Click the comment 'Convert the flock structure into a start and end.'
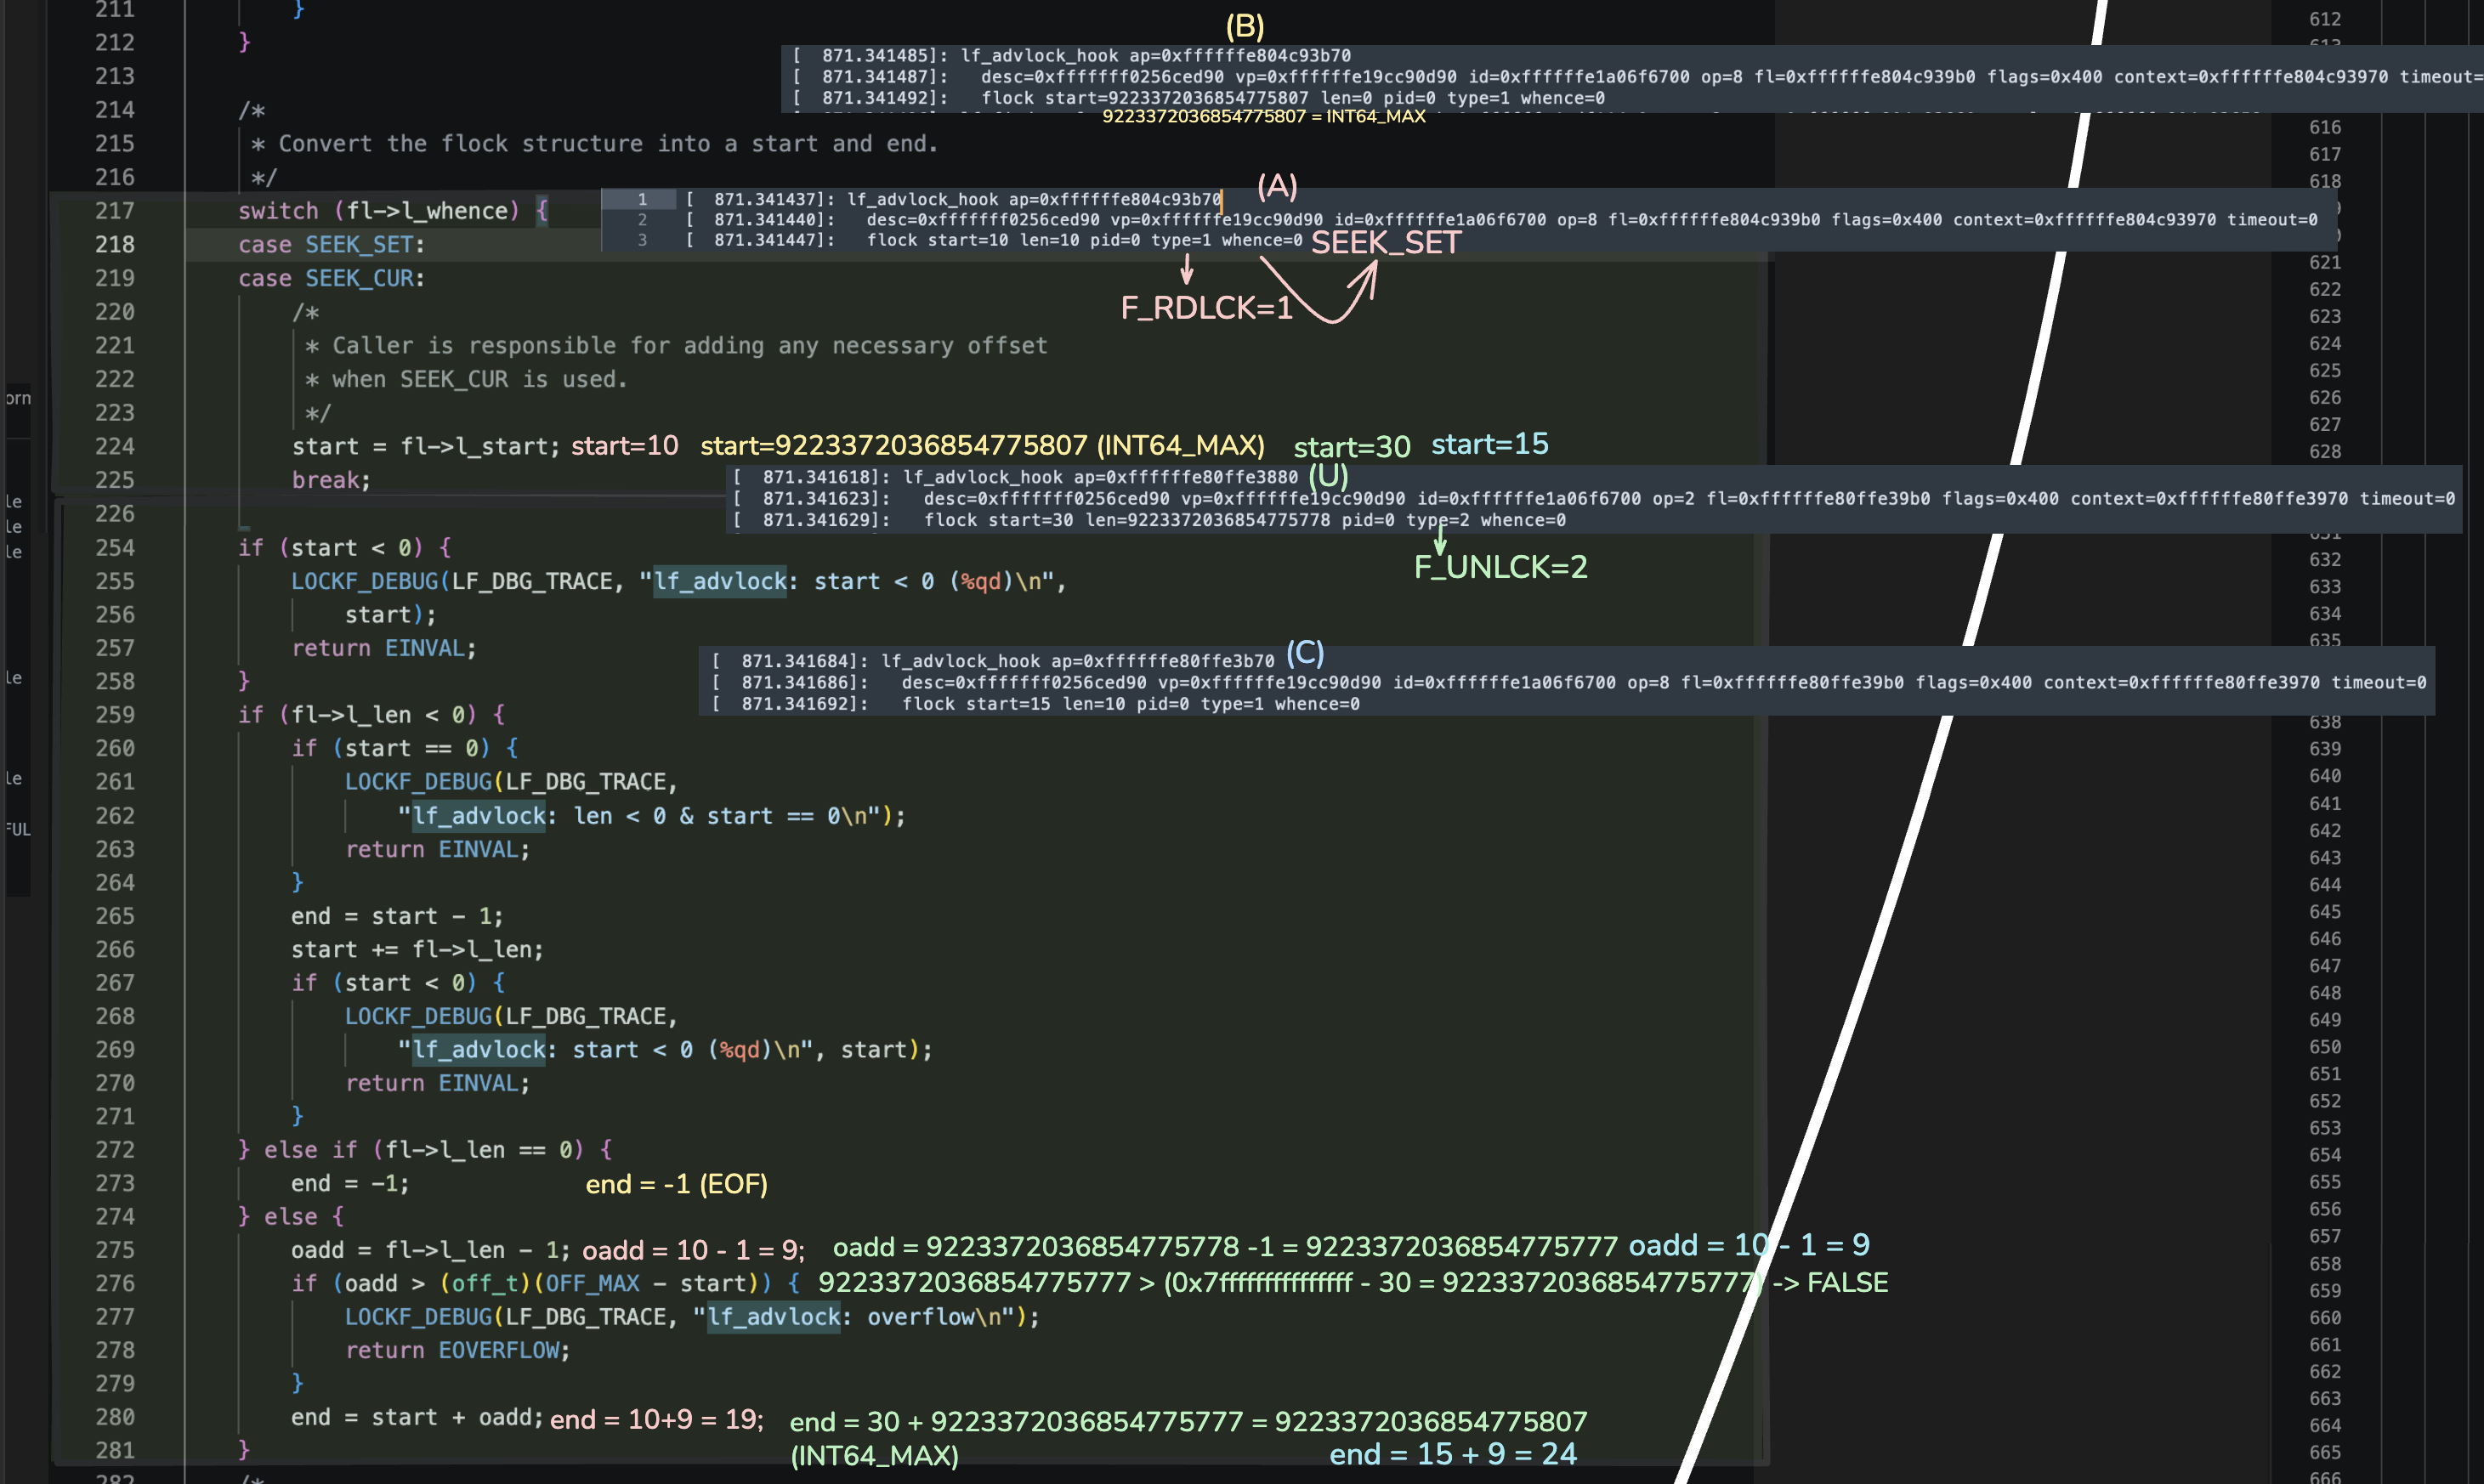 pyautogui.click(x=608, y=144)
